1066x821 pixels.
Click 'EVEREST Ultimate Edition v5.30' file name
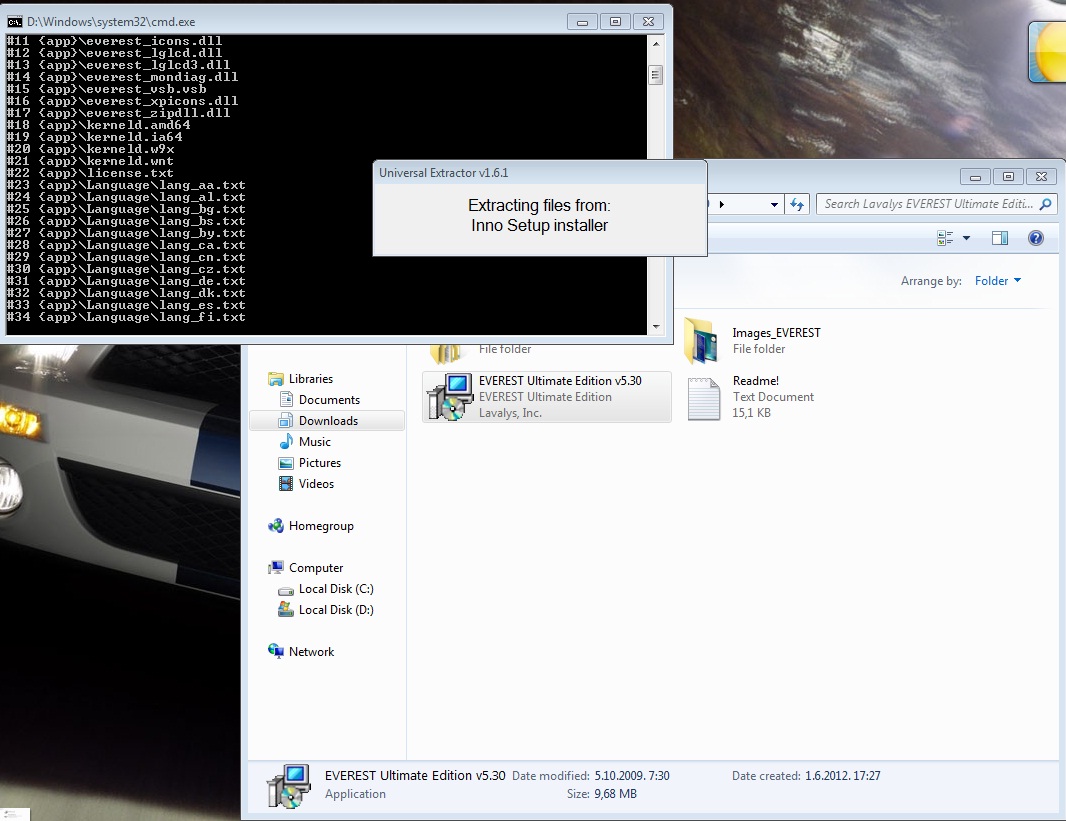click(560, 381)
